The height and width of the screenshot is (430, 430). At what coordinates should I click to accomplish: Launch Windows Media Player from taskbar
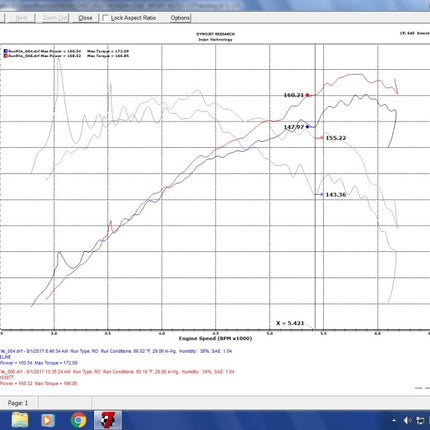[x=47, y=420]
